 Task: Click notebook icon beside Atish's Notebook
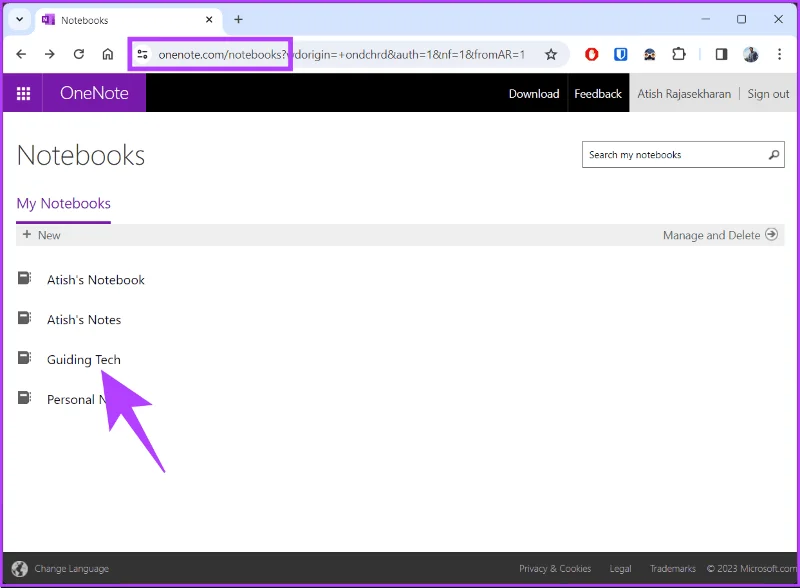[24, 278]
